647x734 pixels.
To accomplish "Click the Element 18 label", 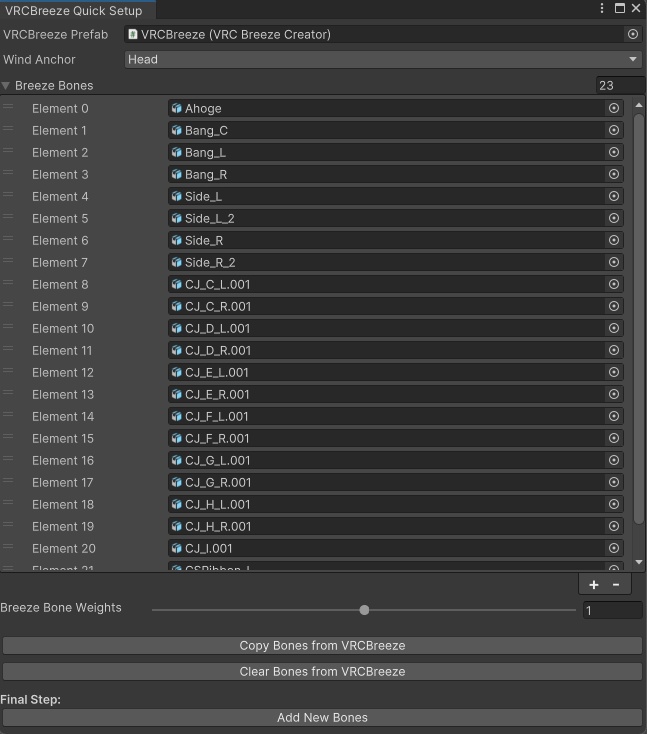I will click(63, 504).
